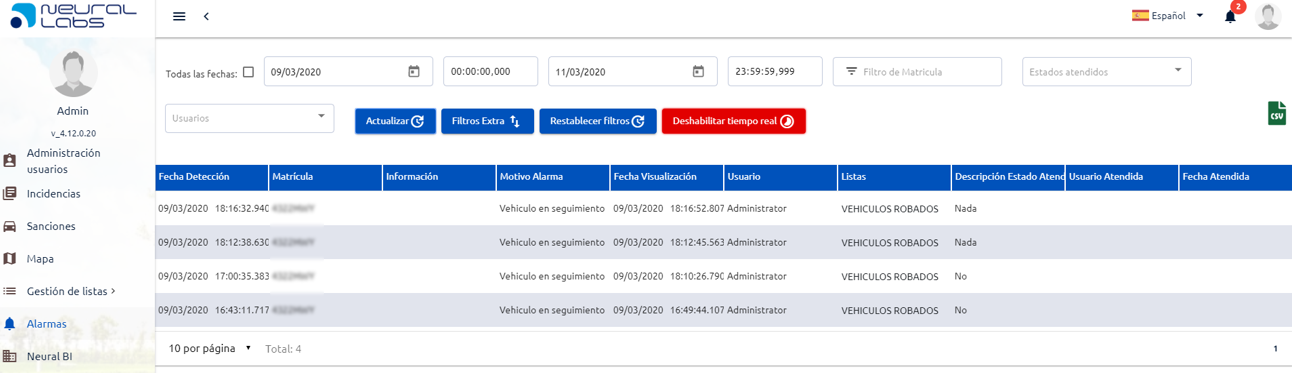Click the end date field 11/03/2020
This screenshot has width=1296, height=384.
pos(632,71)
